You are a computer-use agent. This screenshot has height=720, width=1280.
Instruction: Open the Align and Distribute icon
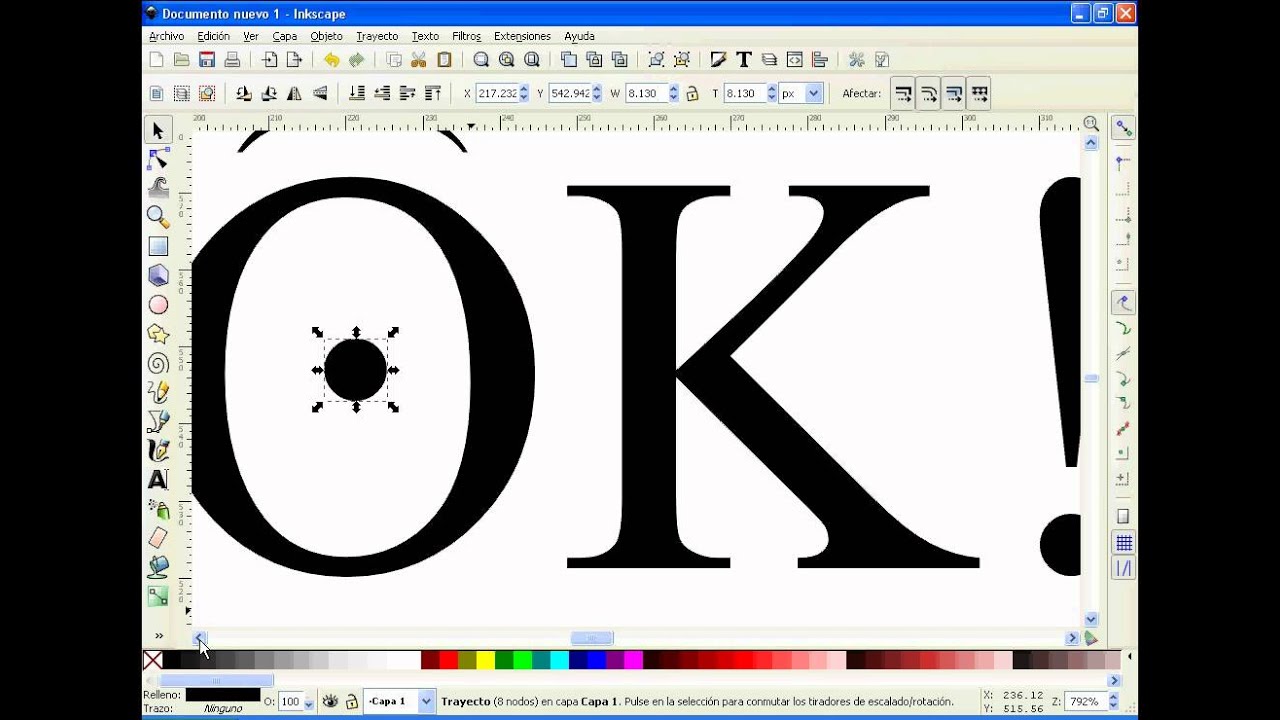[x=820, y=60]
